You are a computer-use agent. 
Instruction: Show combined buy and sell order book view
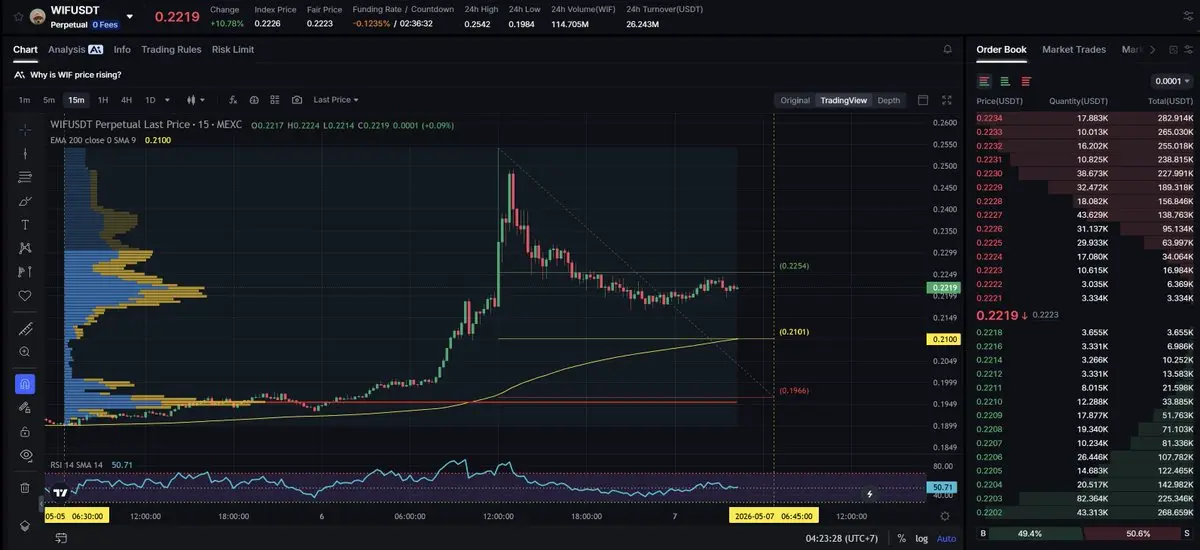(x=985, y=81)
